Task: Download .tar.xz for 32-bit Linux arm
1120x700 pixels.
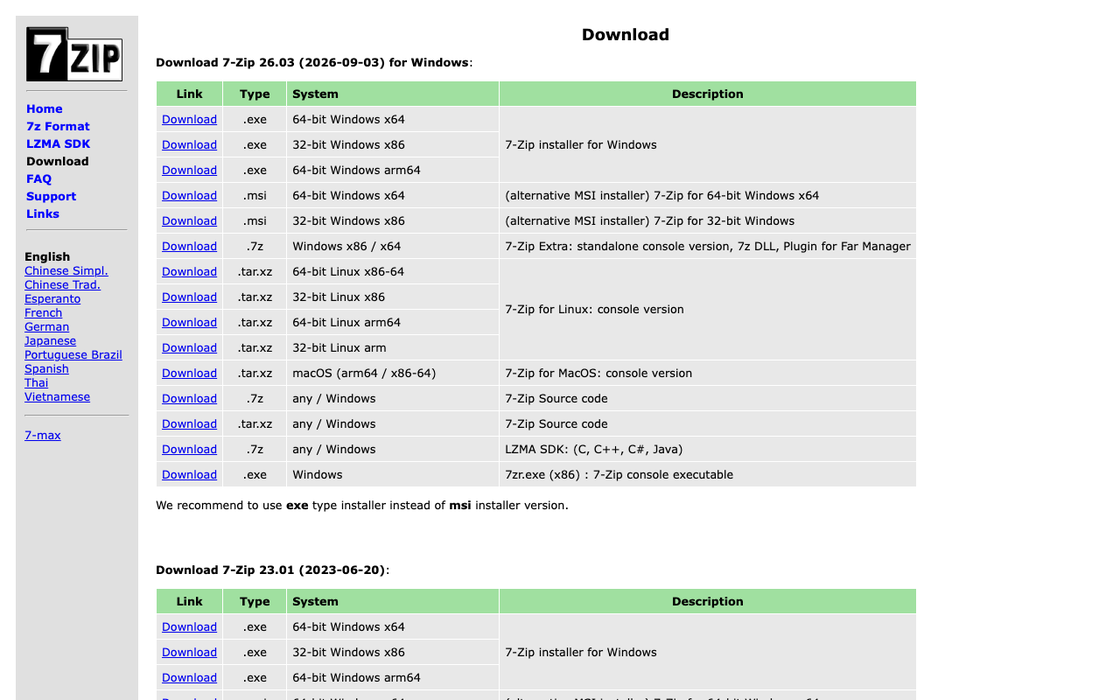Action: point(189,347)
